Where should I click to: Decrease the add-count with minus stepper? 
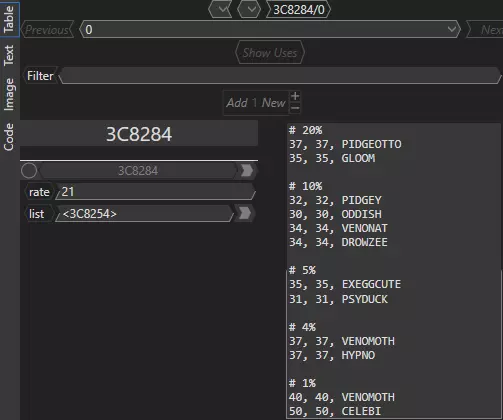click(x=295, y=108)
